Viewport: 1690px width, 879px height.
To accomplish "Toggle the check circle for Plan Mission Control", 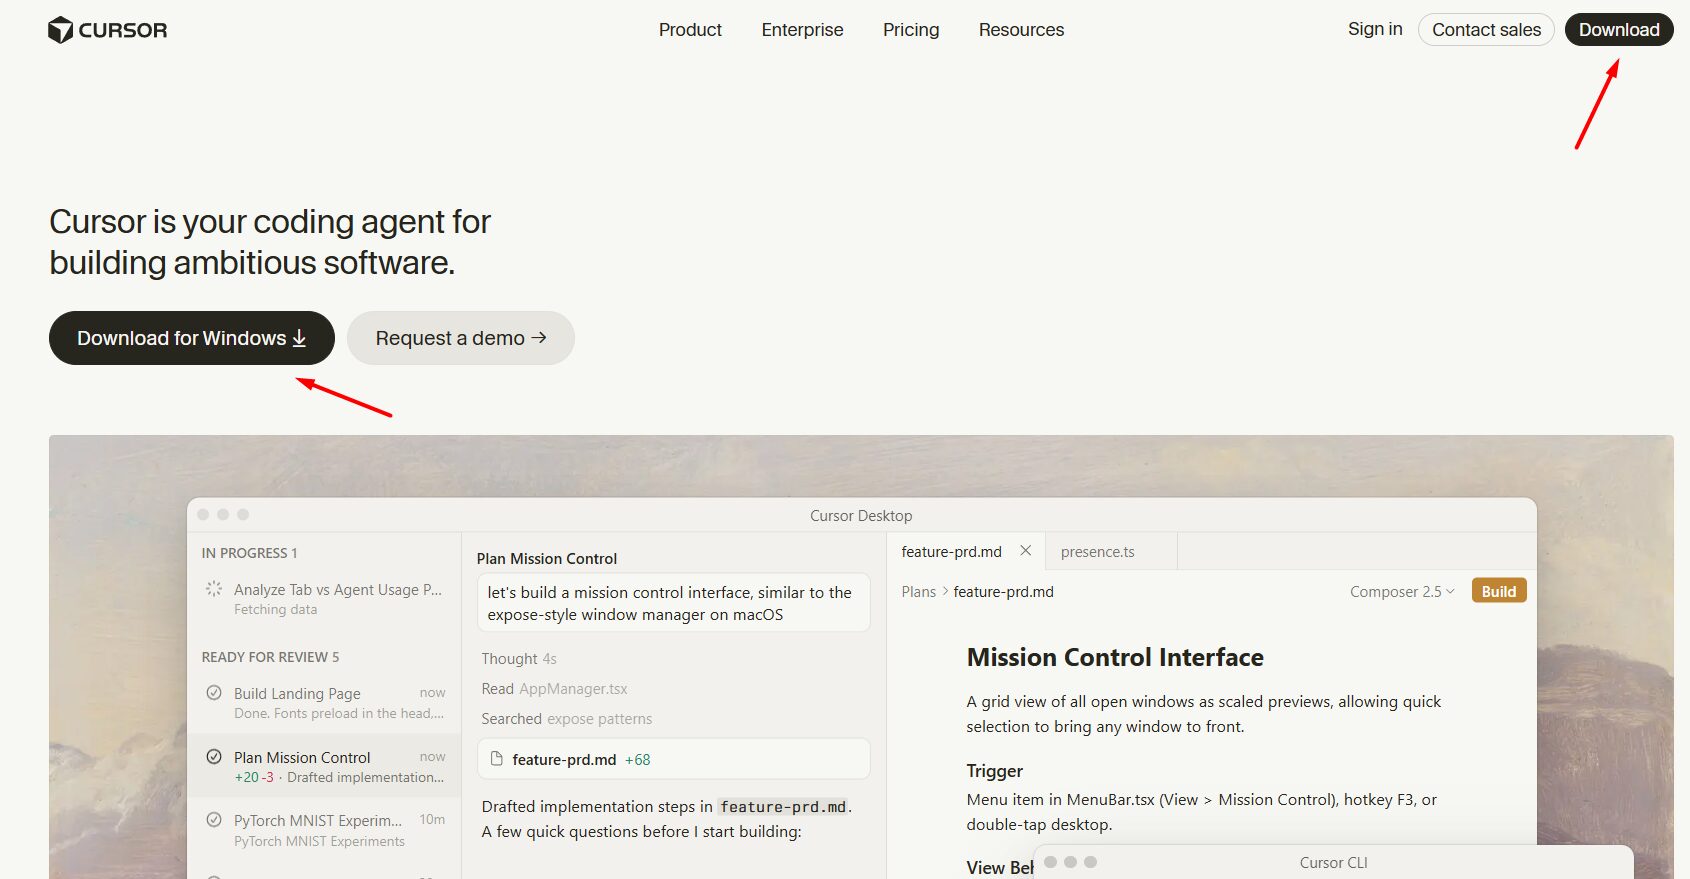I will 214,756.
